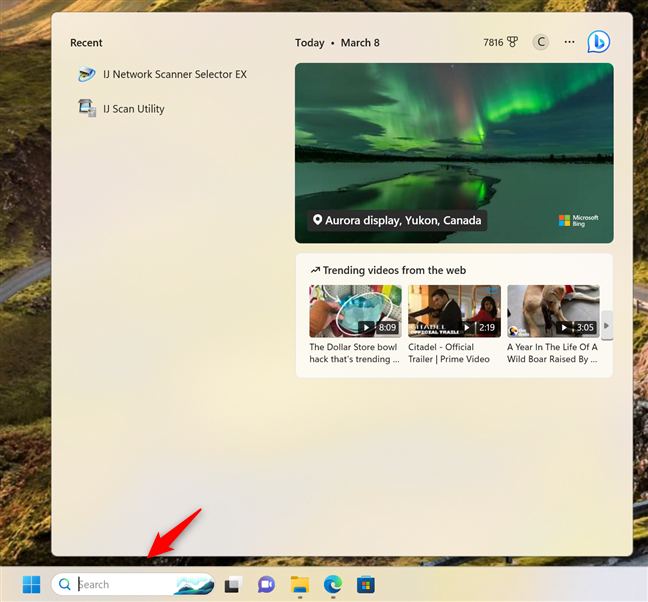The width and height of the screenshot is (648, 602).
Task: Click IJ Network Scanner Selector EX icon
Action: (x=86, y=74)
